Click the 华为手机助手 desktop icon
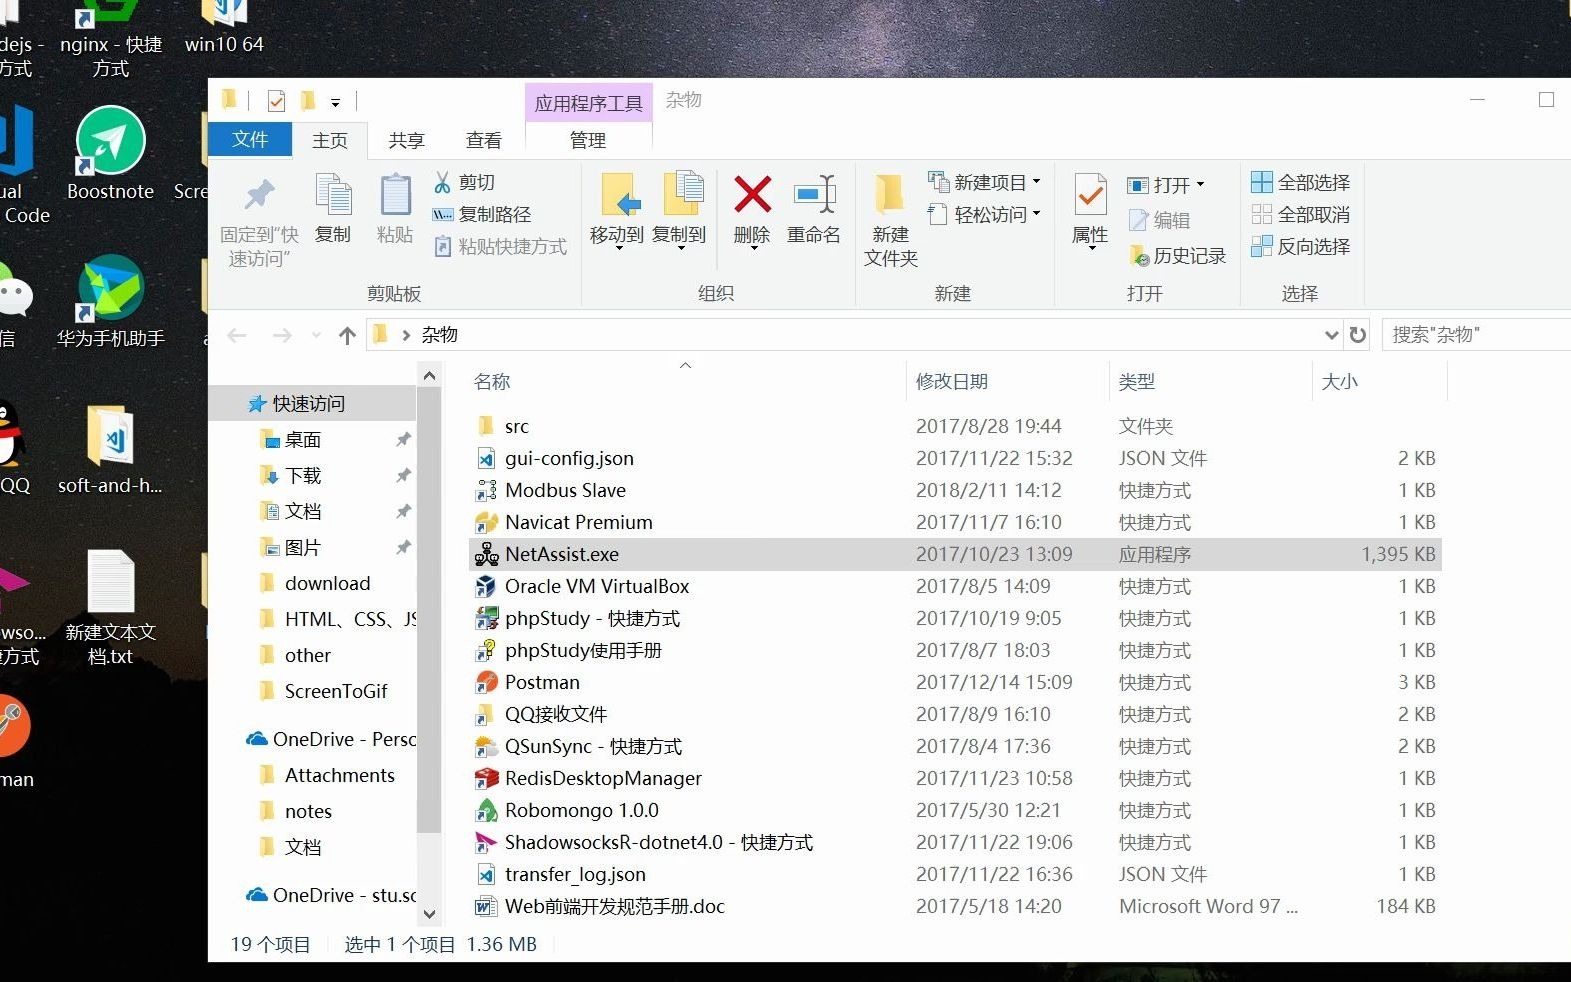1571x982 pixels. [111, 301]
